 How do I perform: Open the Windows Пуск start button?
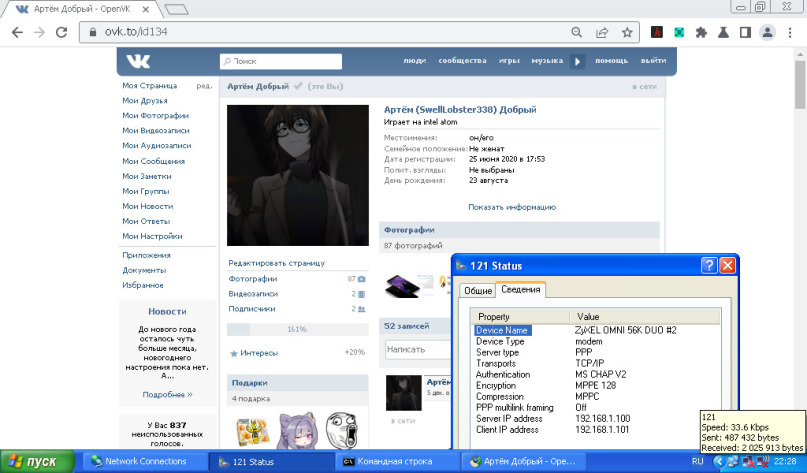coord(37,461)
